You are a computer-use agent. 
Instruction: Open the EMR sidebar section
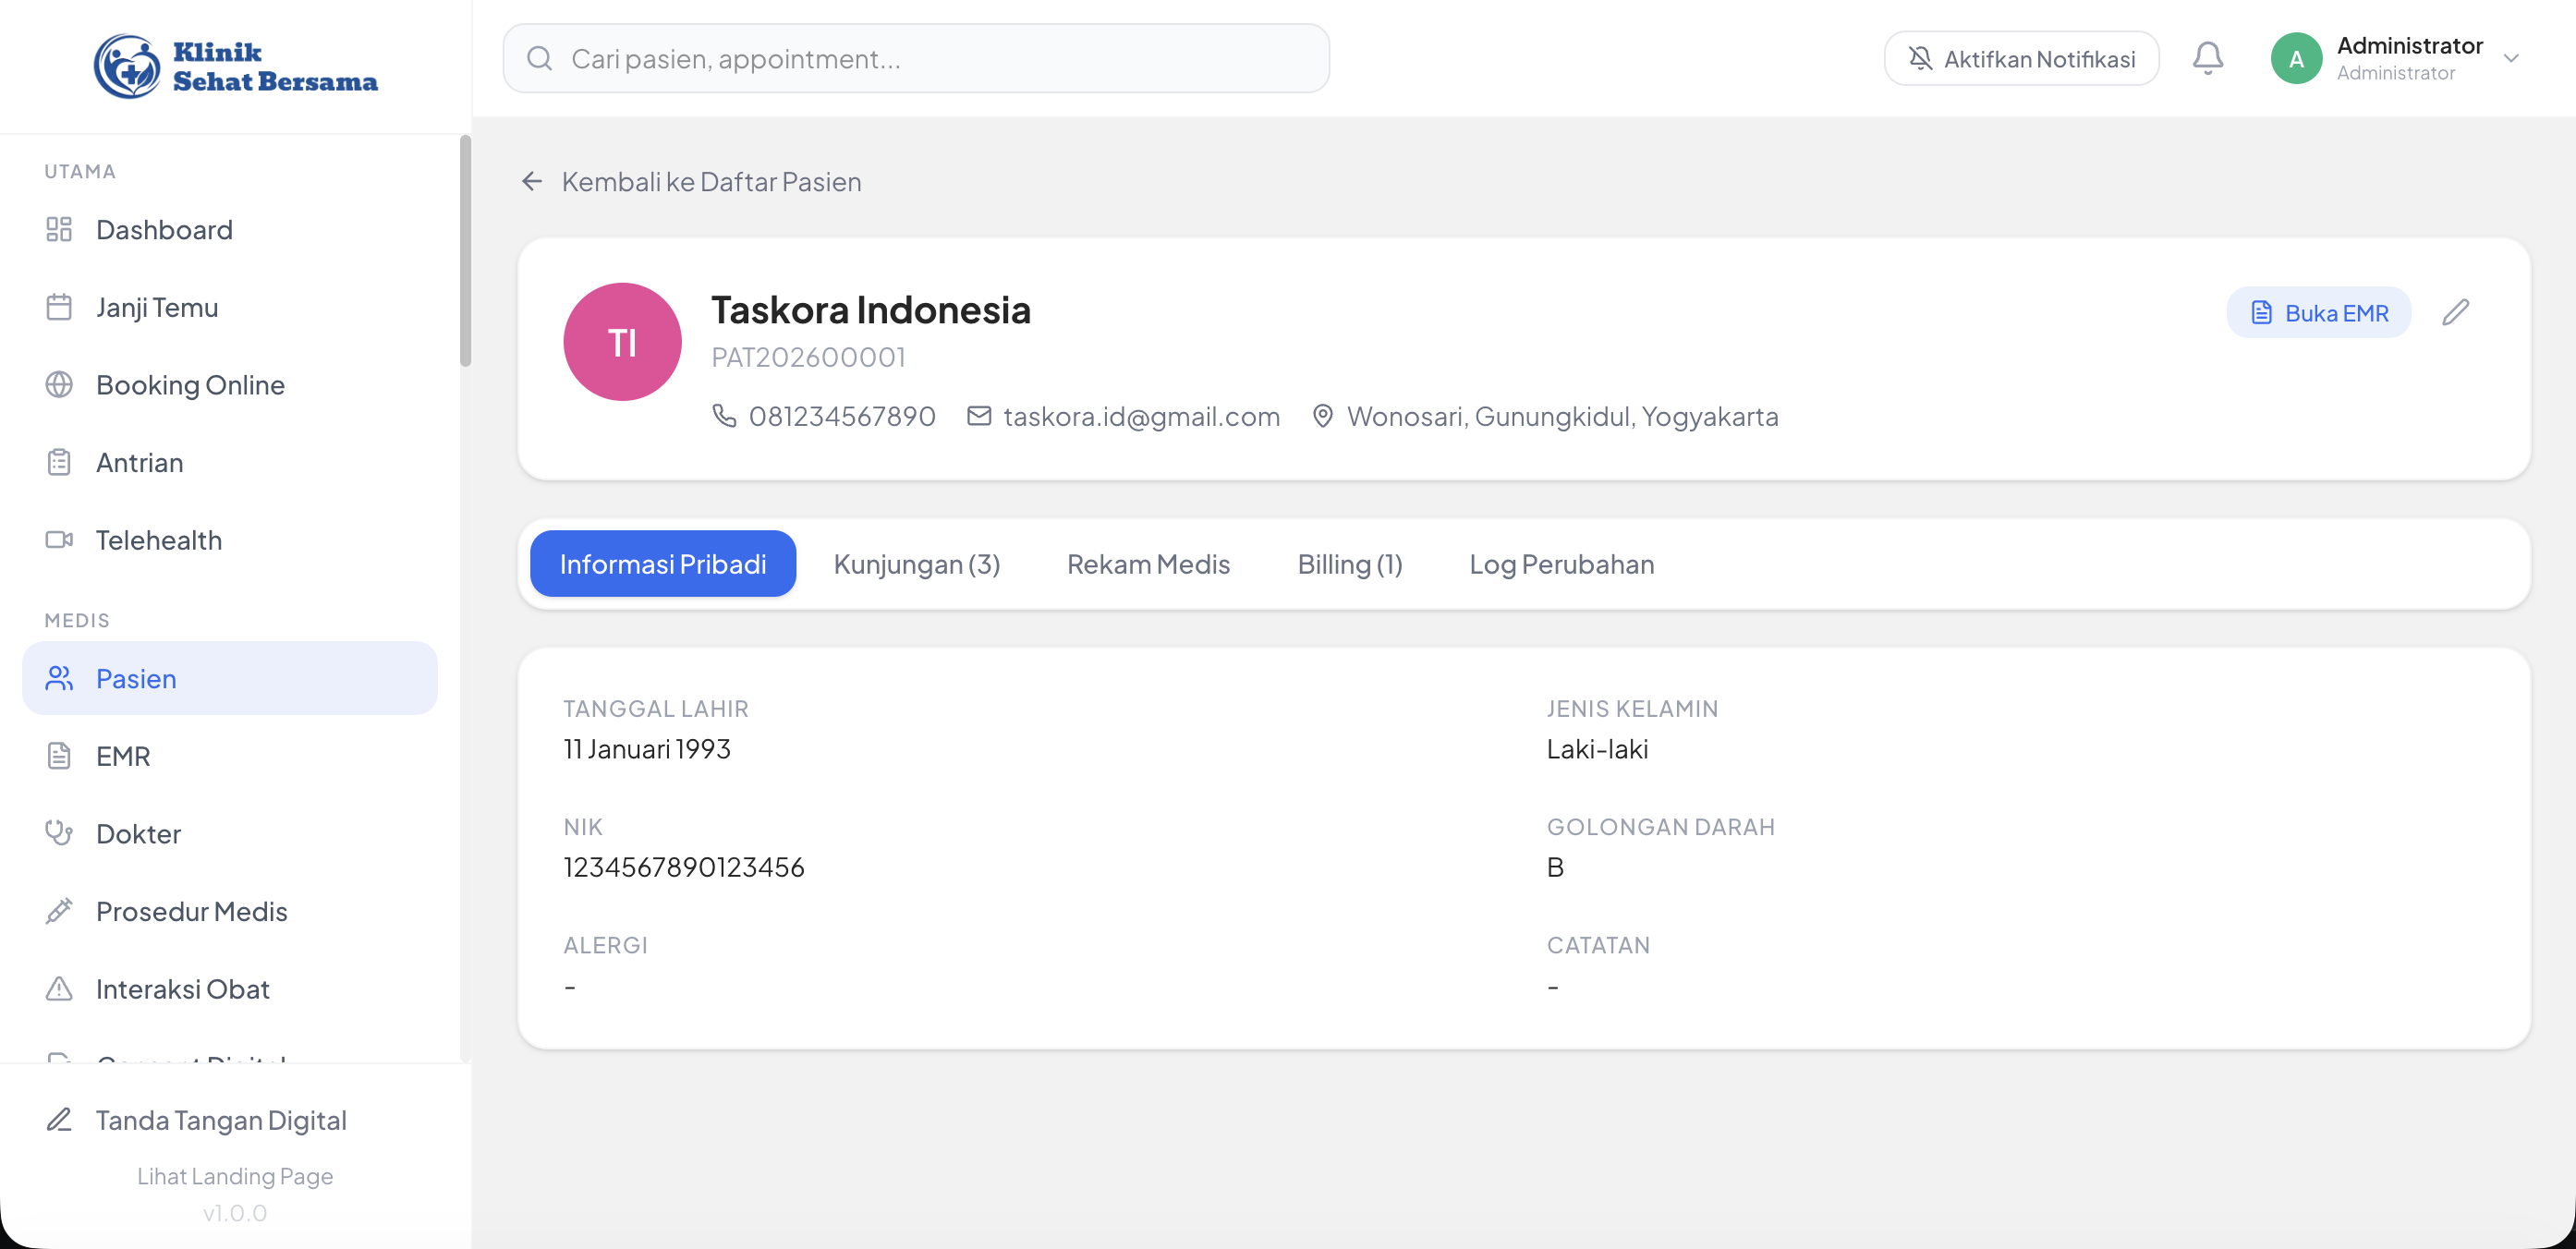coord(123,756)
